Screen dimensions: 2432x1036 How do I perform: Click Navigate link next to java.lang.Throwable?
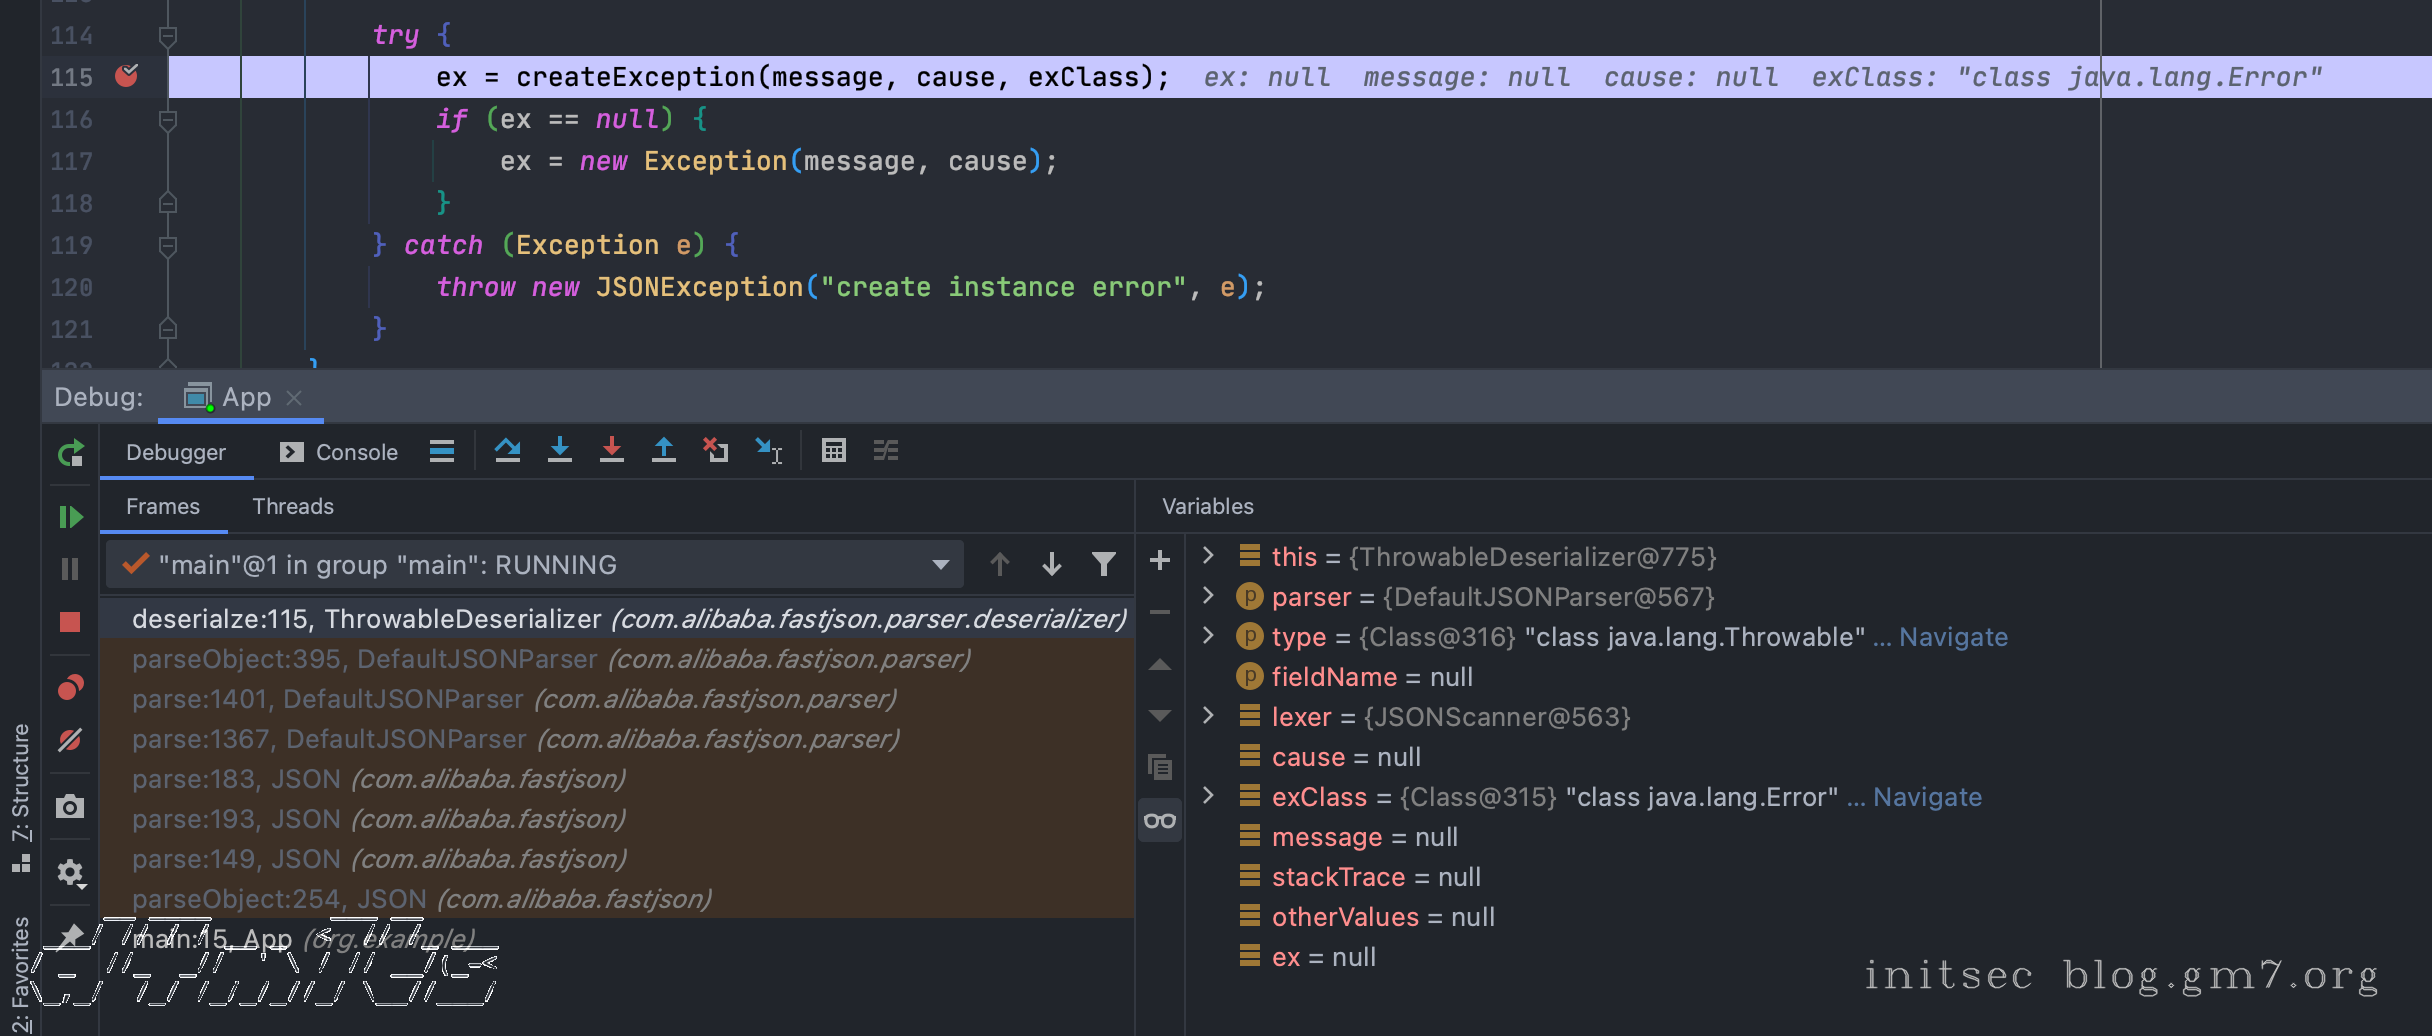click(x=1953, y=637)
